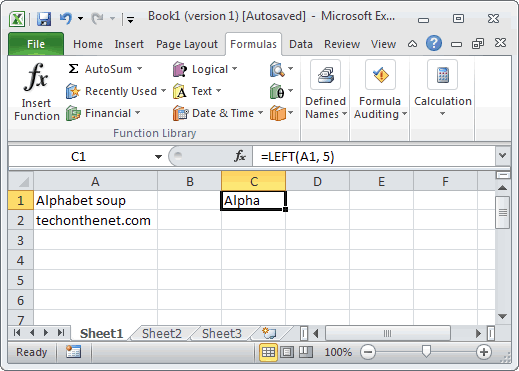The image size is (519, 371).
Task: Click the horizontal scrollbar thumb
Action: coord(388,333)
